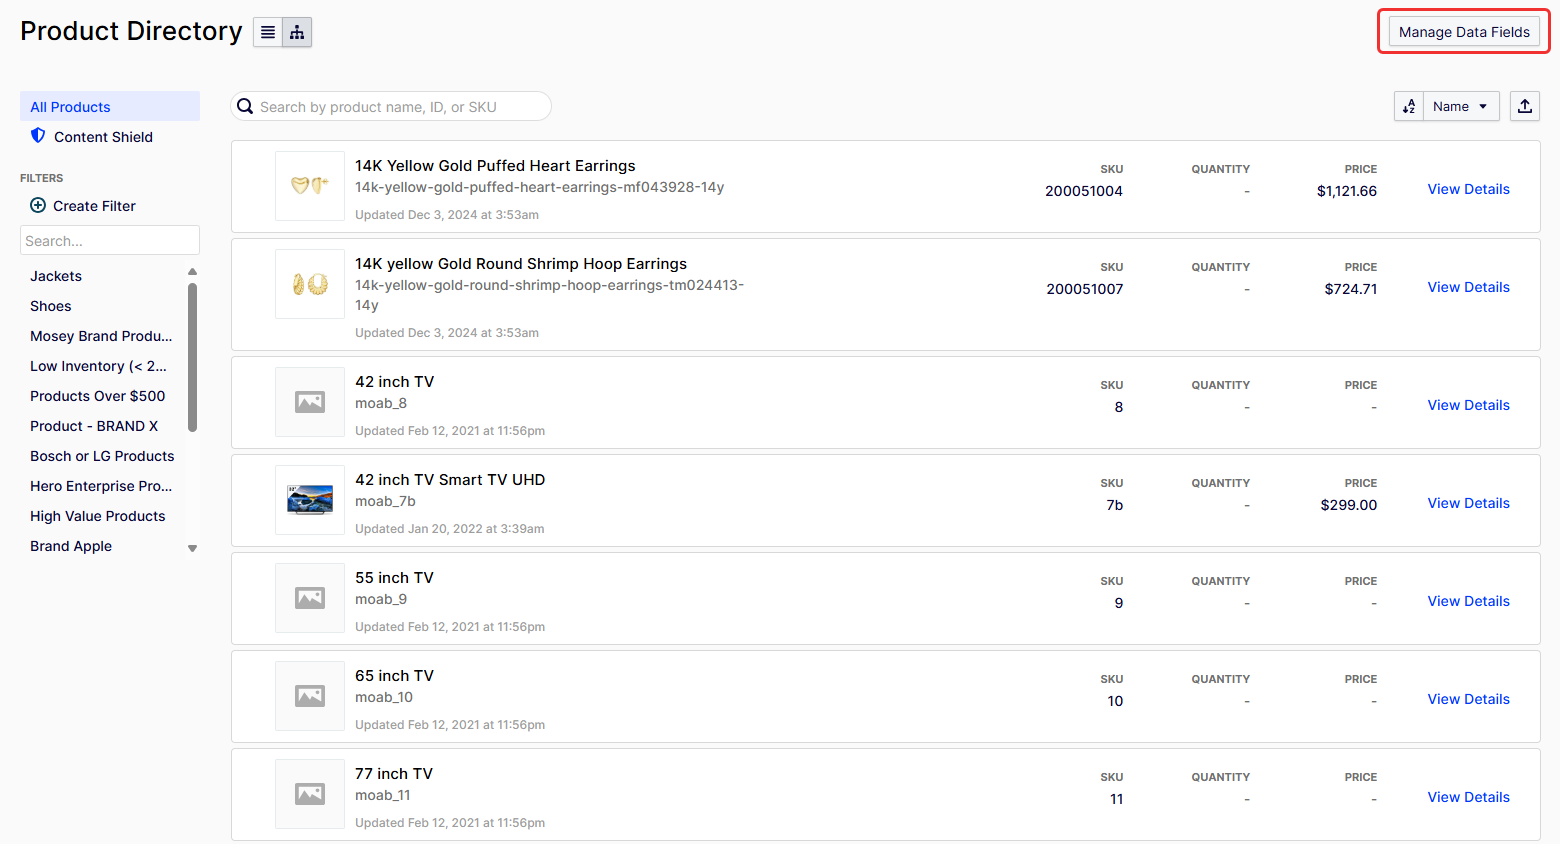Click the 42 inch TV placeholder image
This screenshot has width=1560, height=844.
[310, 402]
